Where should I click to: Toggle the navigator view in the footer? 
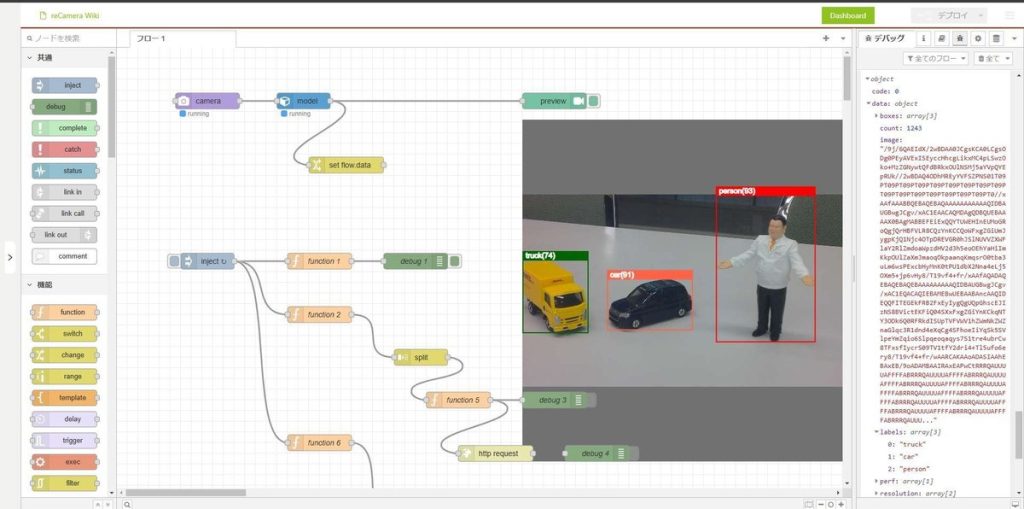click(x=809, y=504)
